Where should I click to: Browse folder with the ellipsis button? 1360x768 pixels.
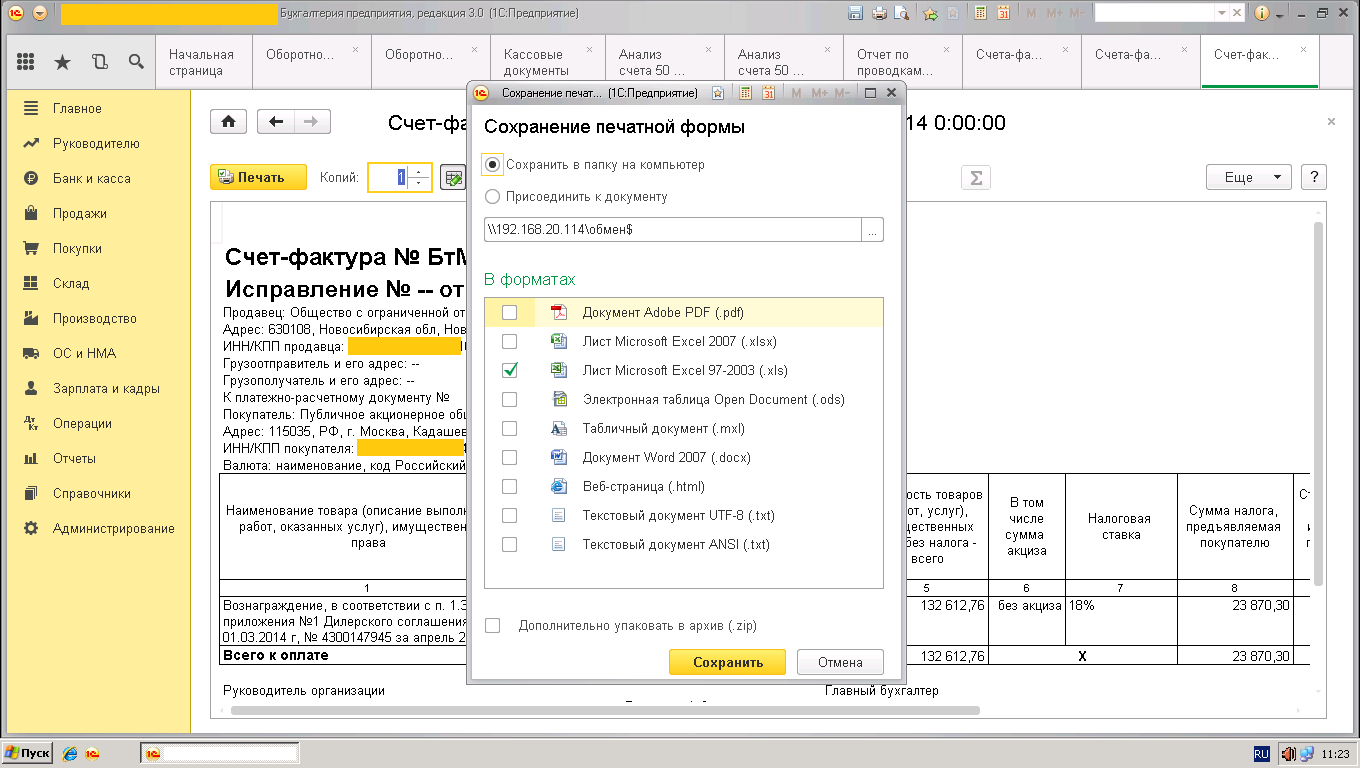tap(873, 229)
